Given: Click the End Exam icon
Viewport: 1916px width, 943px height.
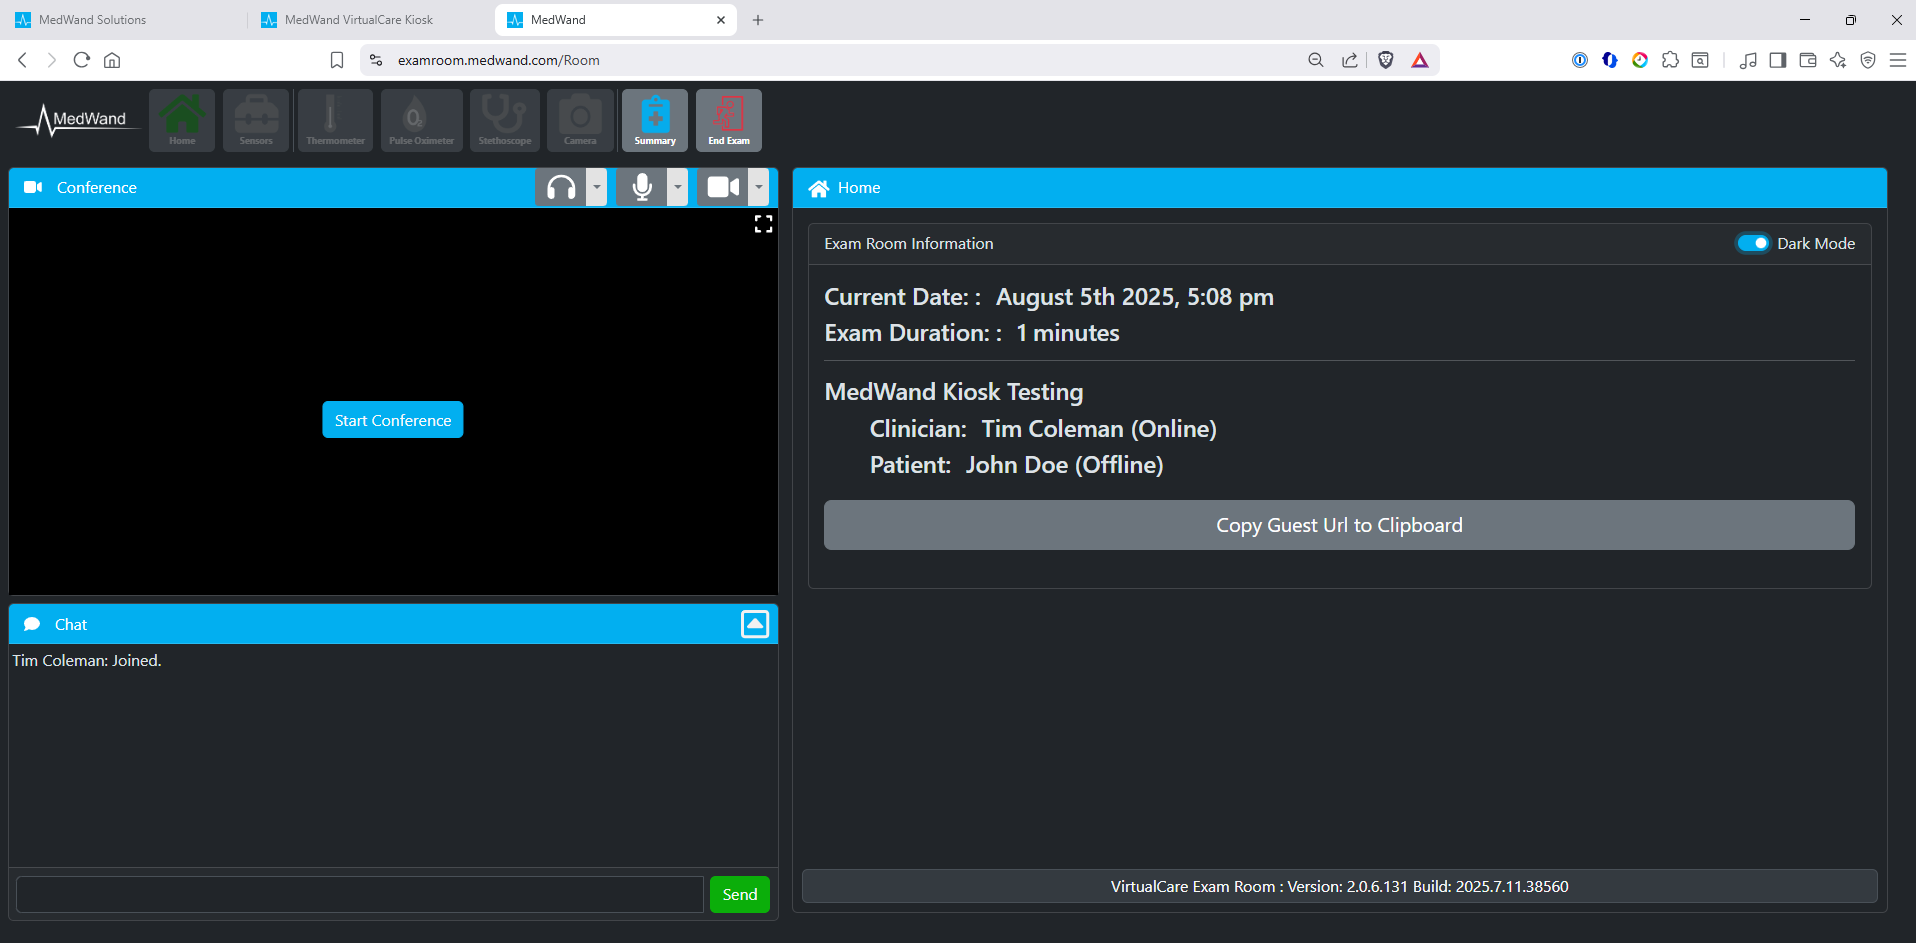Looking at the screenshot, I should [x=729, y=120].
